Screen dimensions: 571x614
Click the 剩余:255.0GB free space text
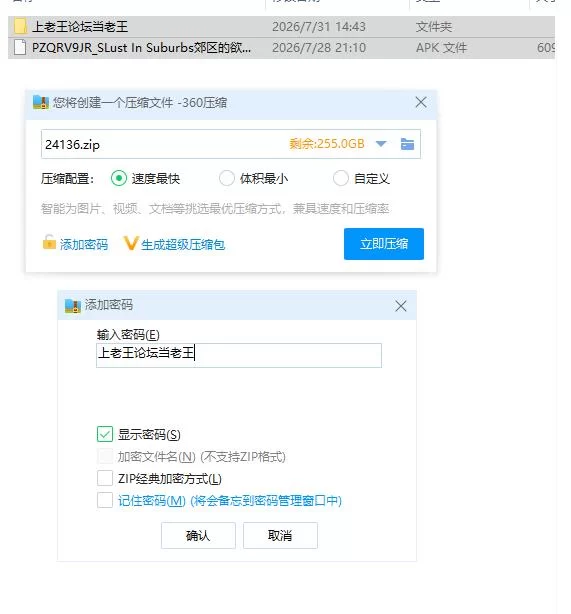coord(327,144)
